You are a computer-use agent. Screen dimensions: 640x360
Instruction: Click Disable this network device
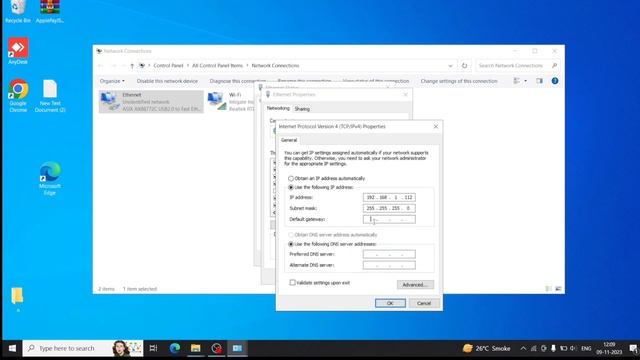pos(167,81)
